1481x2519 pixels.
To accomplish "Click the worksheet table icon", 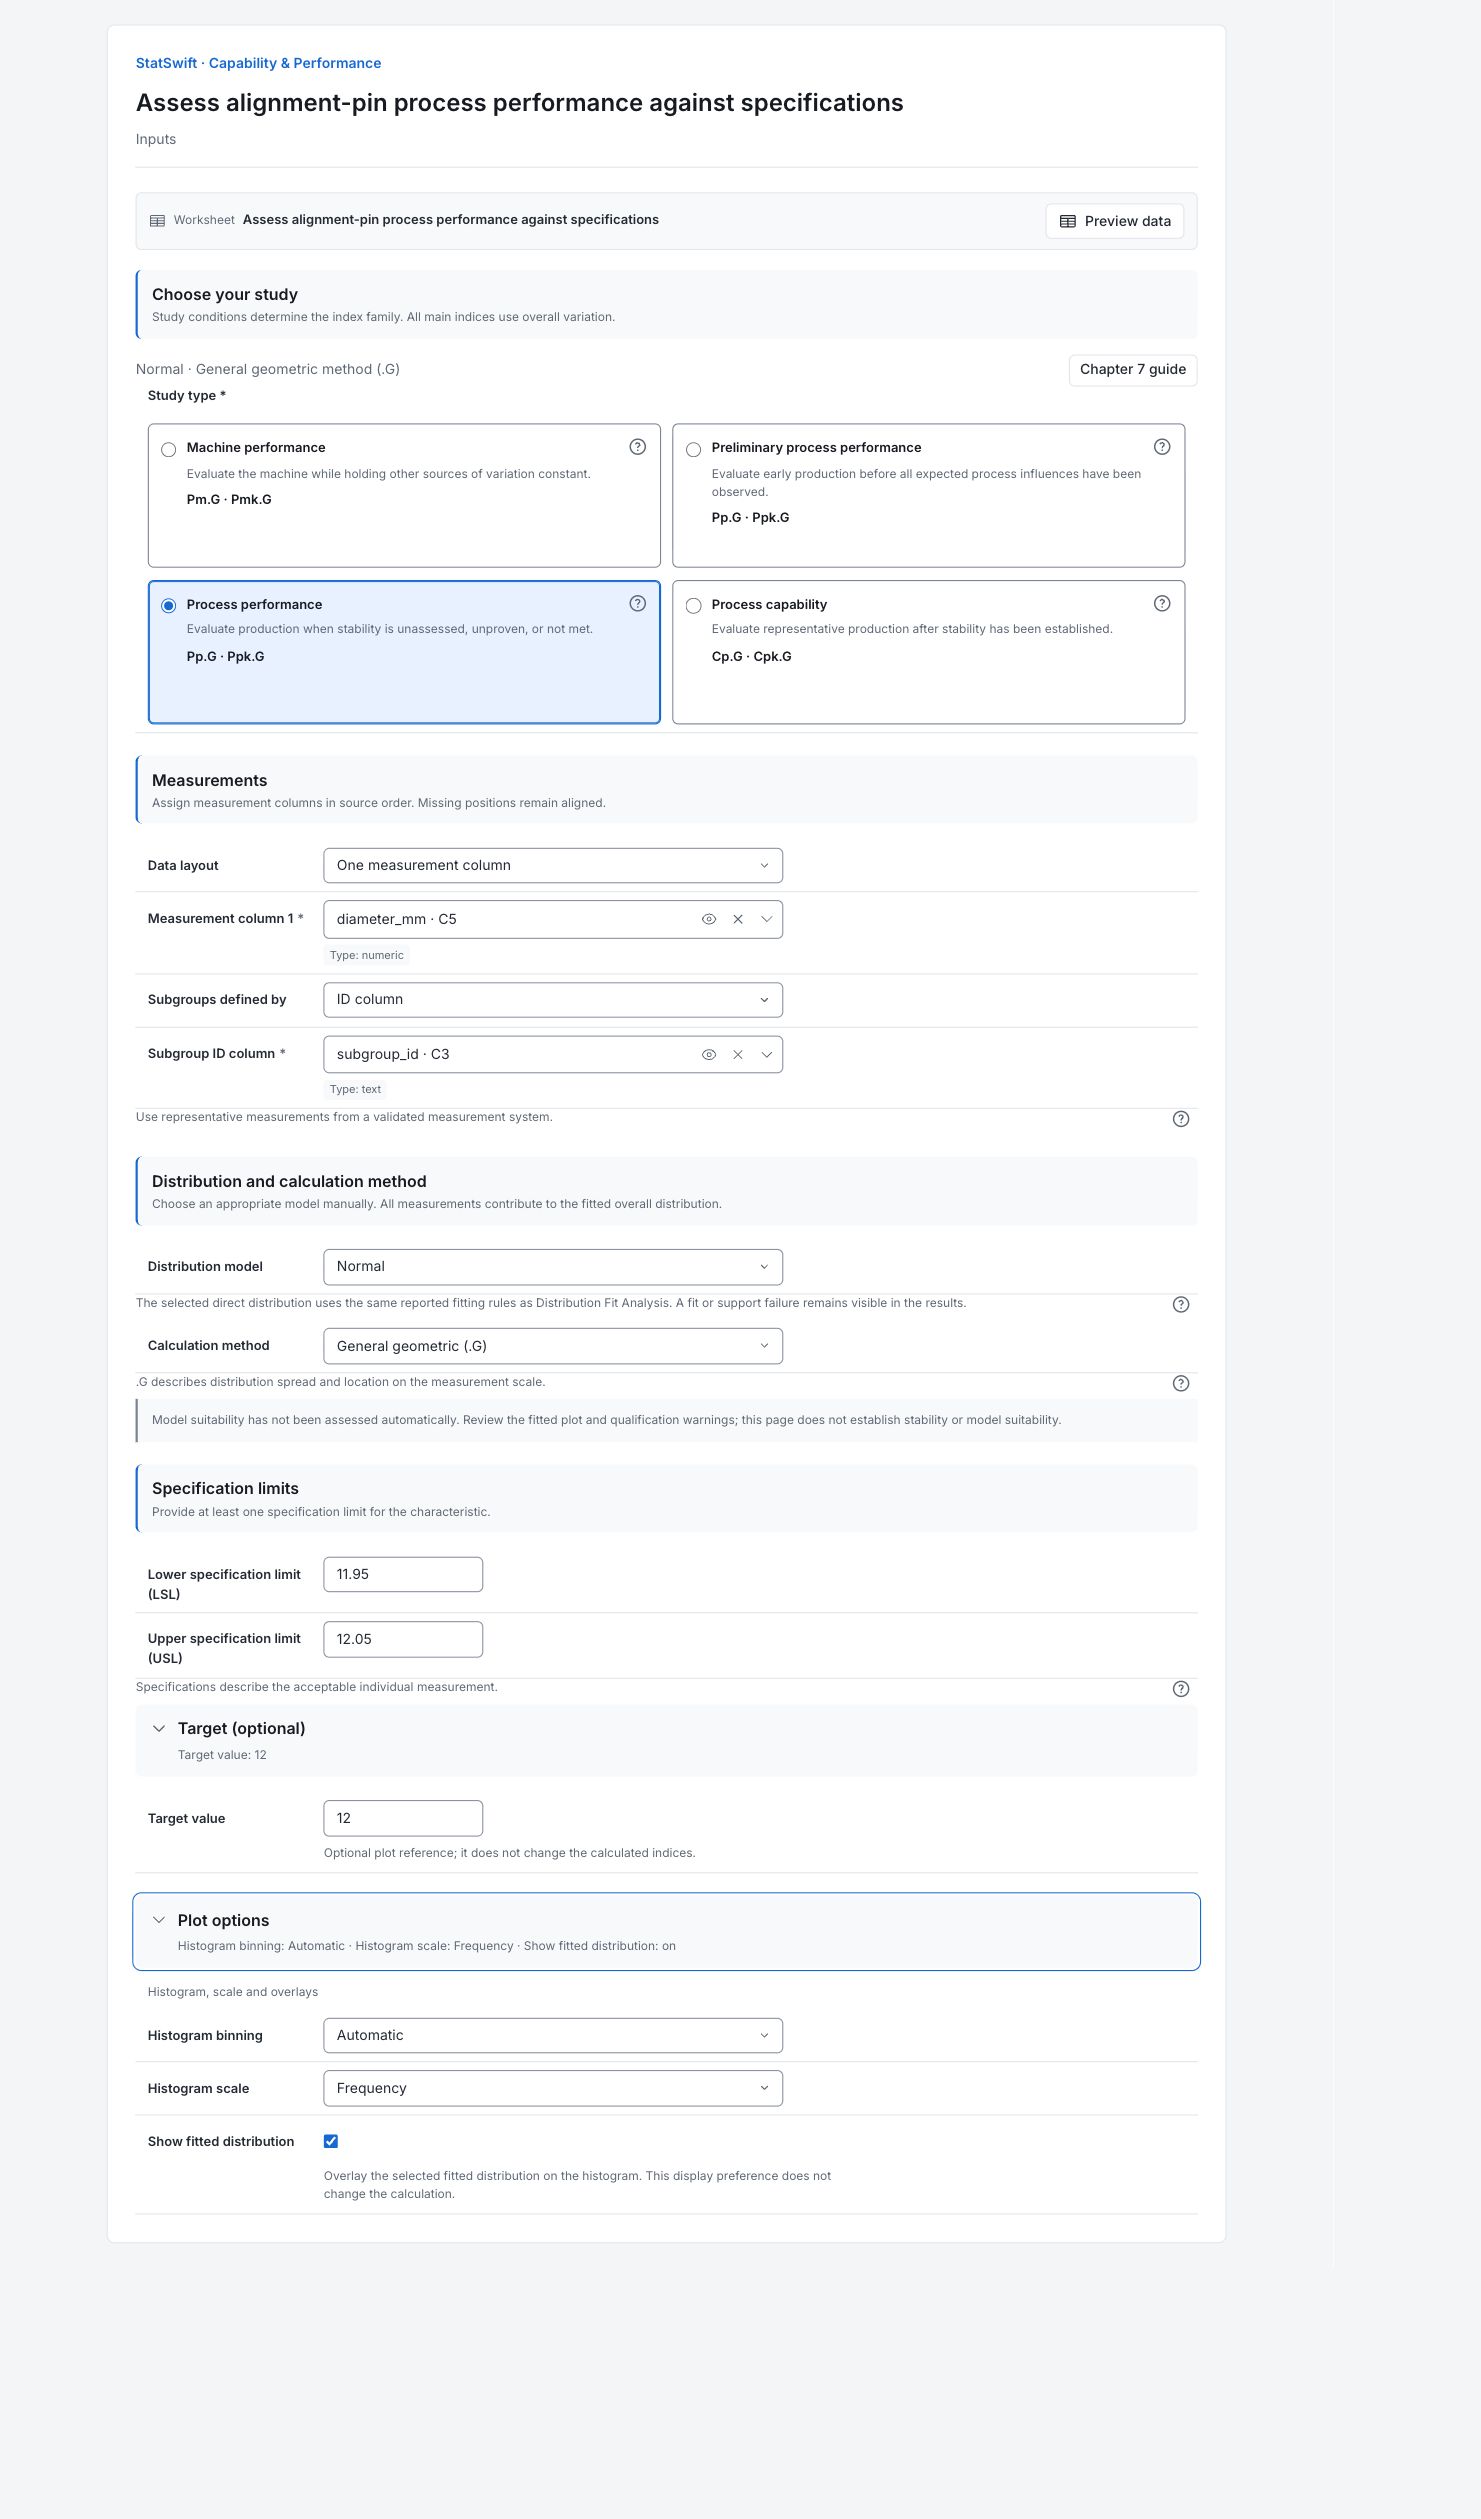I will point(157,221).
